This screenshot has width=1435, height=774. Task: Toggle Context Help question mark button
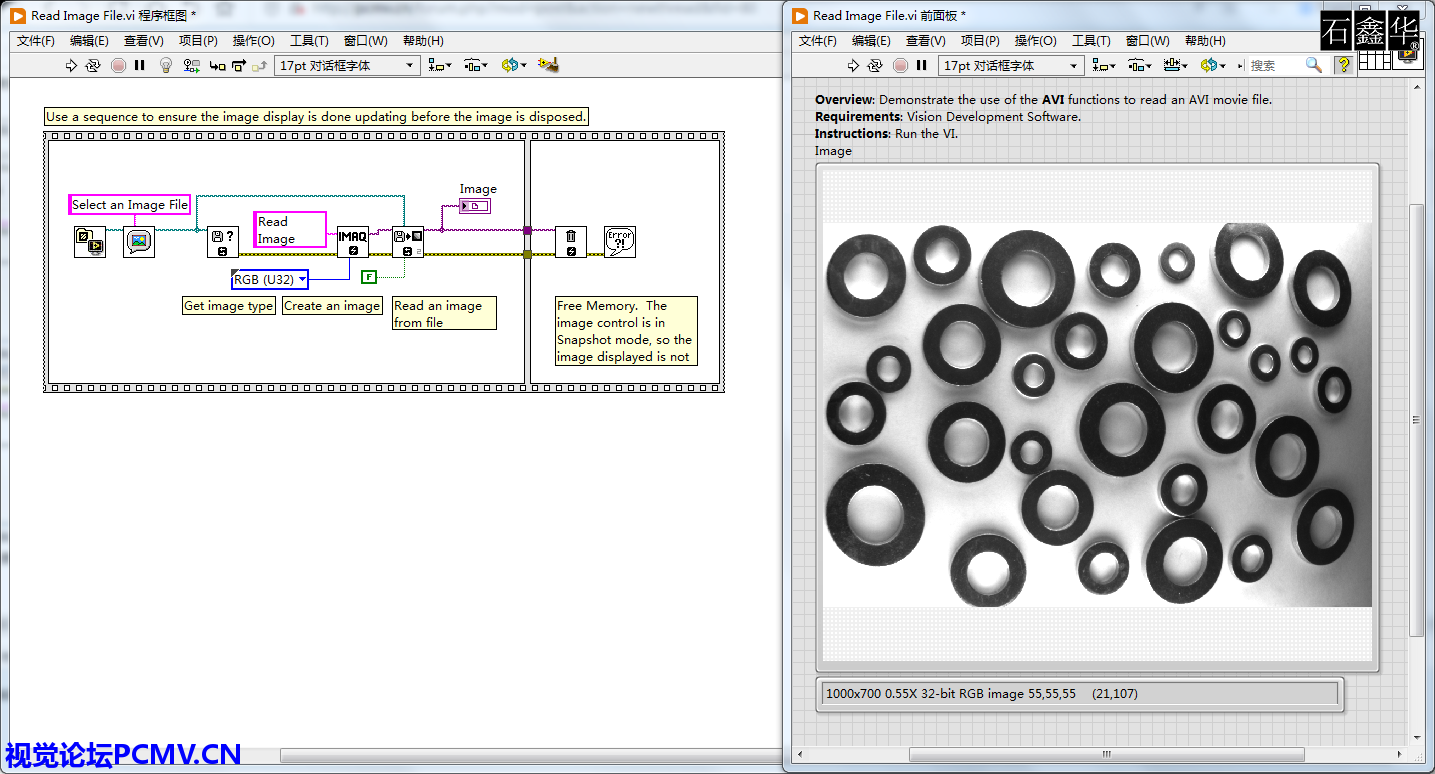(1344, 65)
